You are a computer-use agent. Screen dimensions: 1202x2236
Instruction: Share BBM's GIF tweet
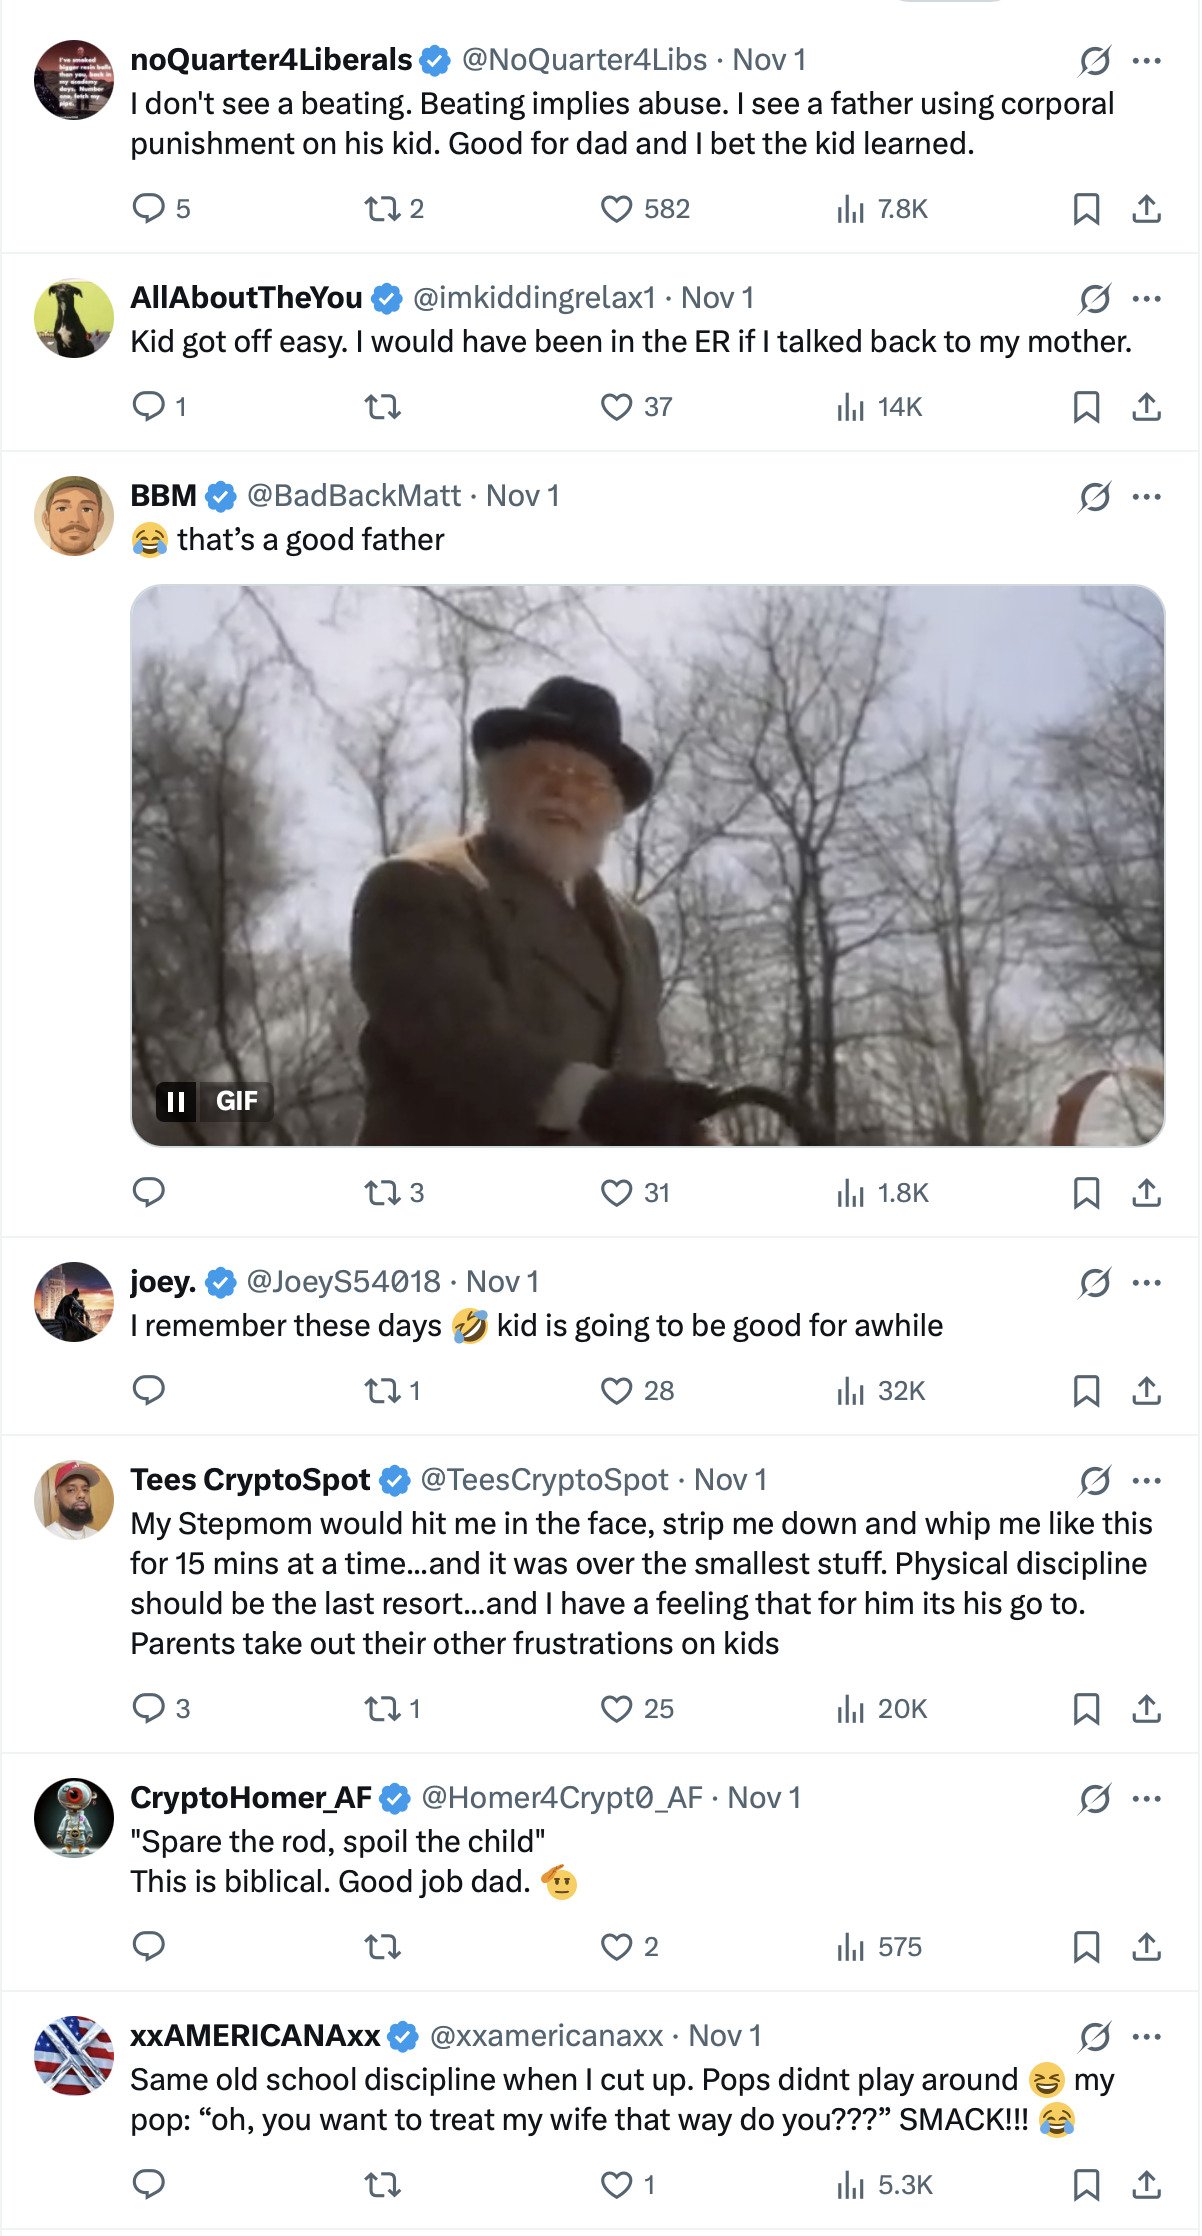click(1146, 1193)
